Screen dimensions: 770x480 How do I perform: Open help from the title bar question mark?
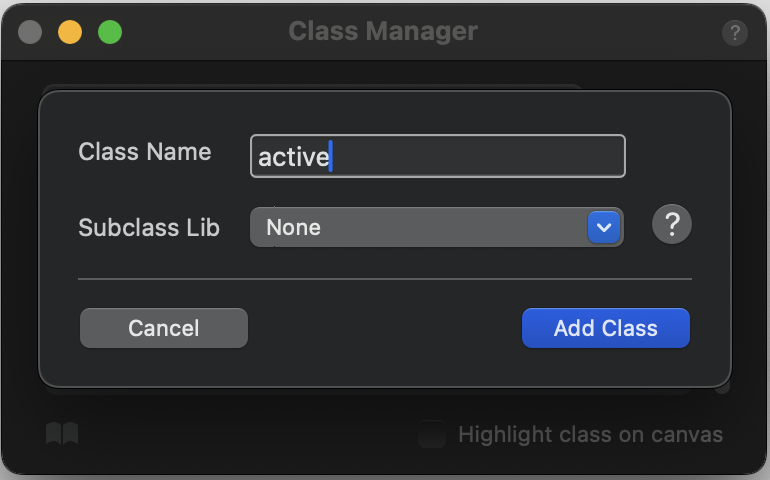(734, 32)
